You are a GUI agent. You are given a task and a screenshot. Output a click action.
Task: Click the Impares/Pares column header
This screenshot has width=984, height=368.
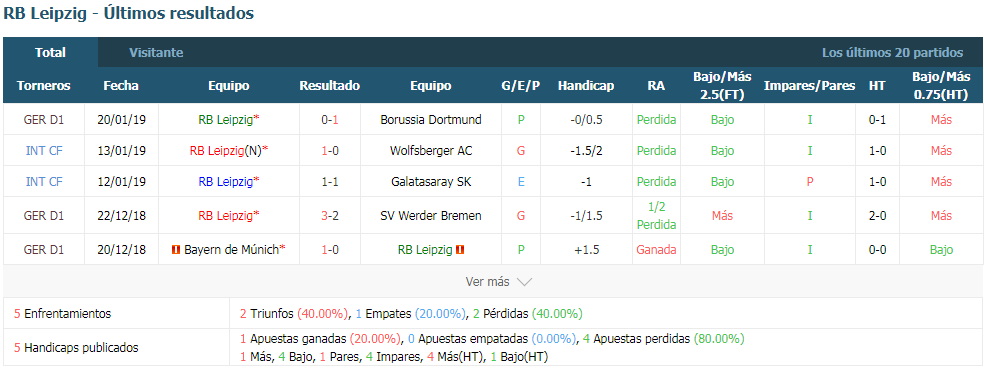[x=810, y=86]
